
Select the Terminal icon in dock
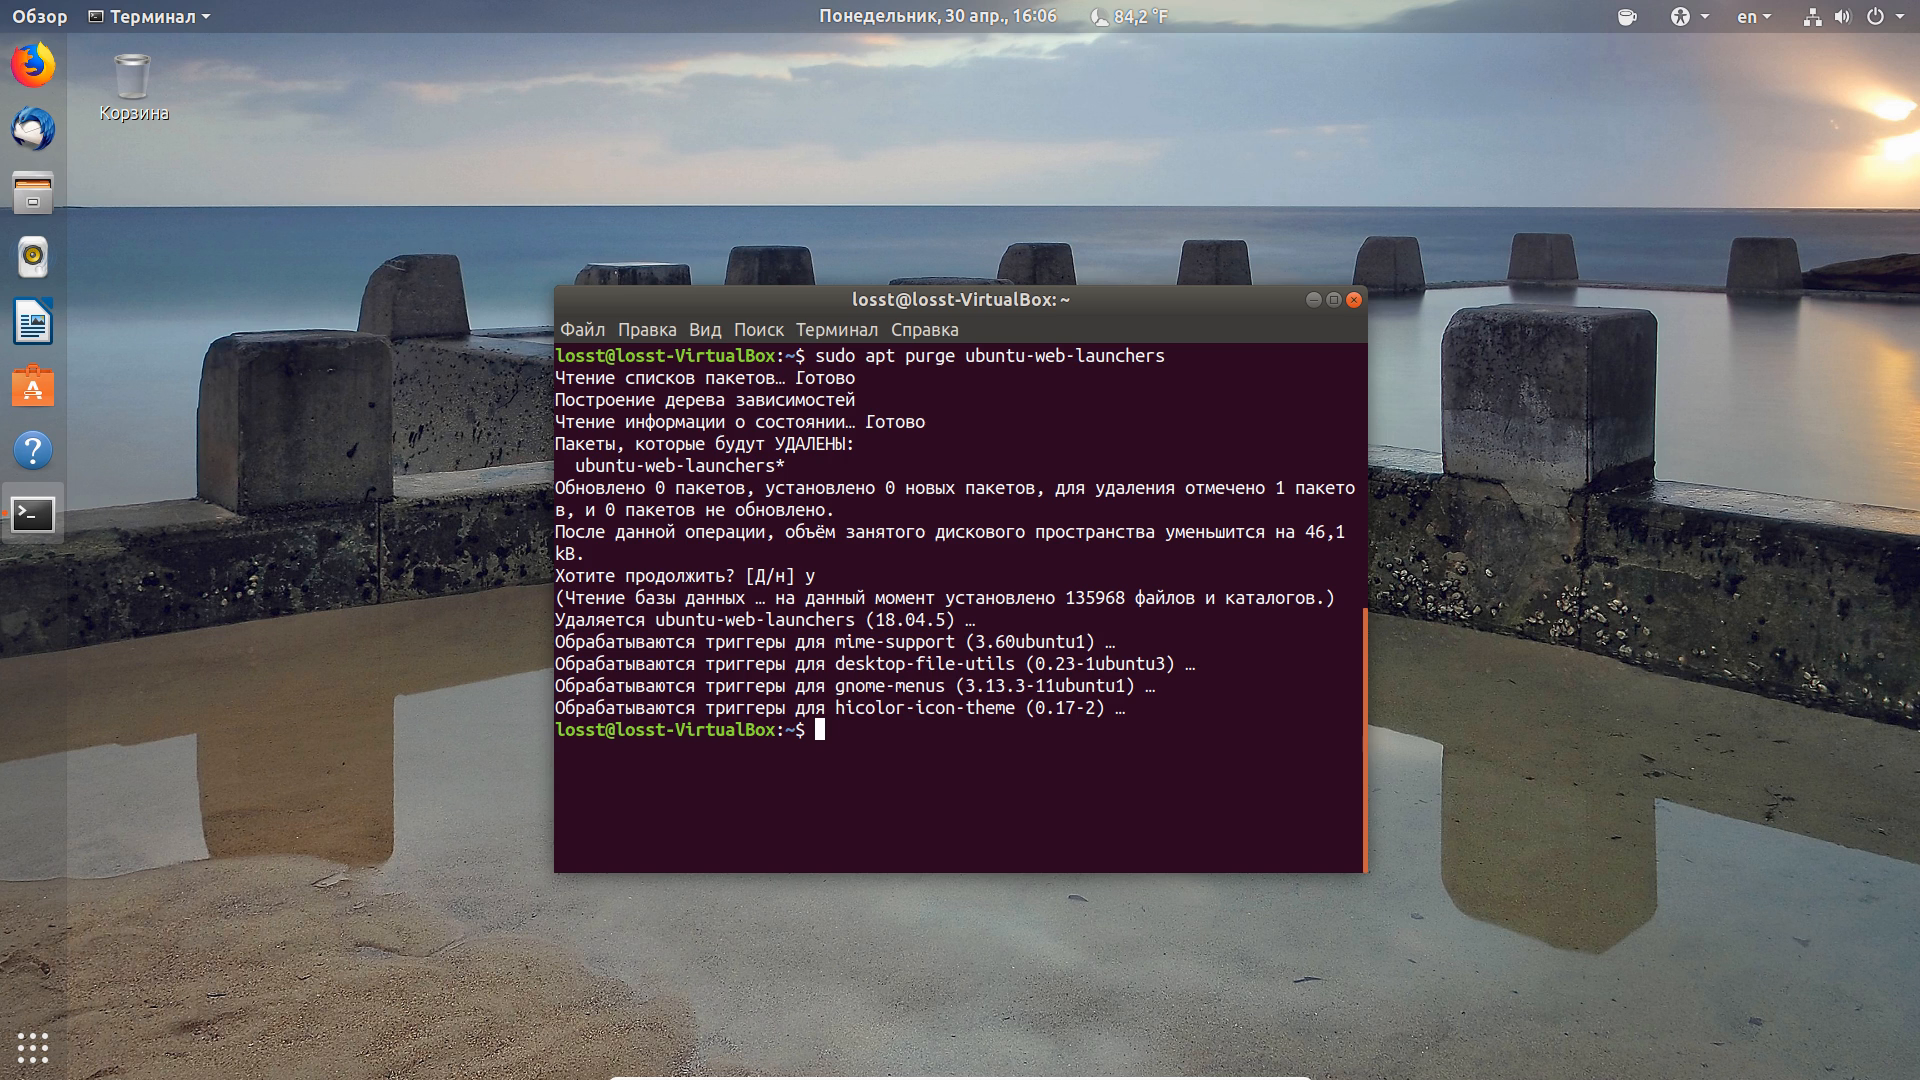point(33,514)
